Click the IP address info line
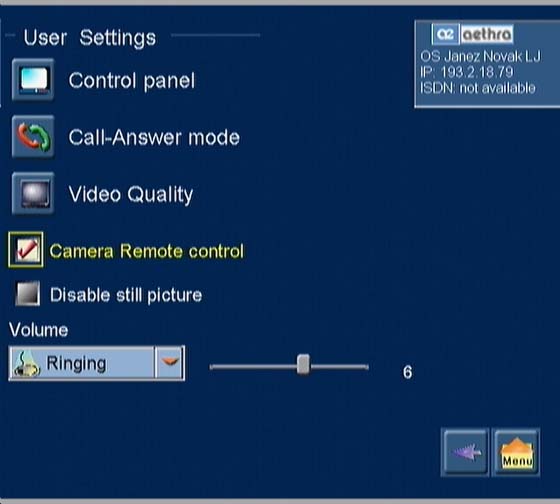This screenshot has width=560, height=504. point(466,72)
